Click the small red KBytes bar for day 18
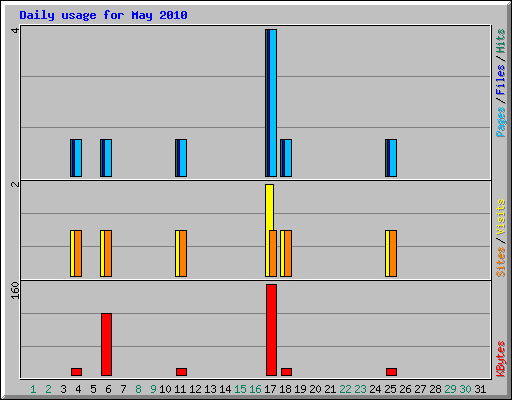 286,372
